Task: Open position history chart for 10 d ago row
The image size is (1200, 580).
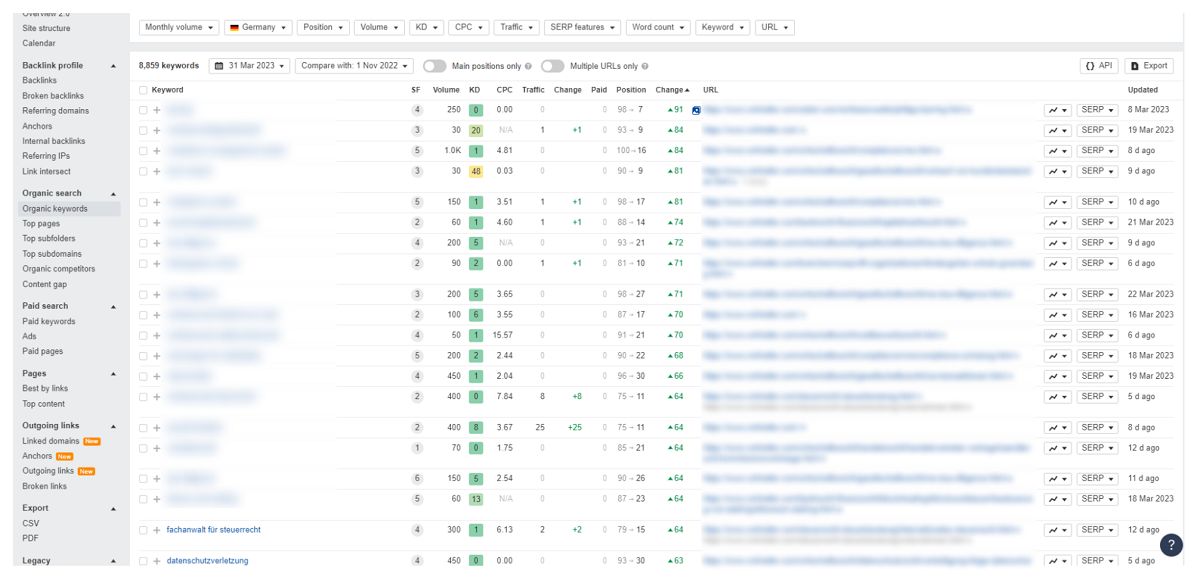Action: point(1057,202)
